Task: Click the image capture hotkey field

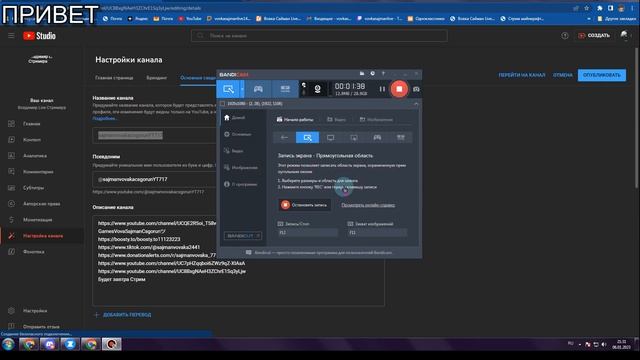Action: click(x=377, y=232)
